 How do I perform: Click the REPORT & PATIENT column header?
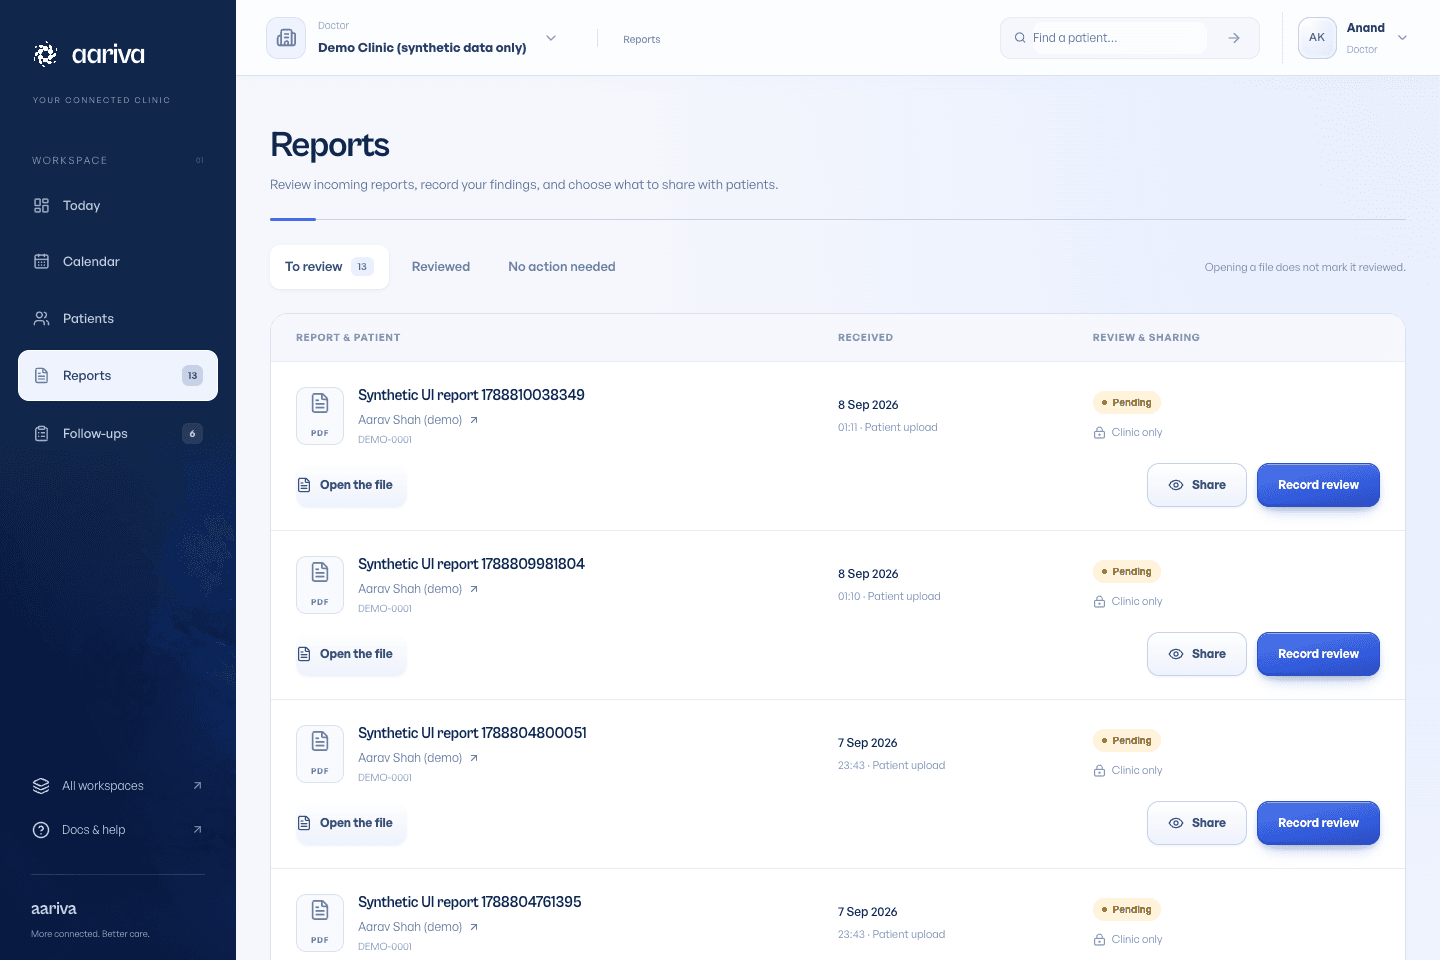(348, 338)
